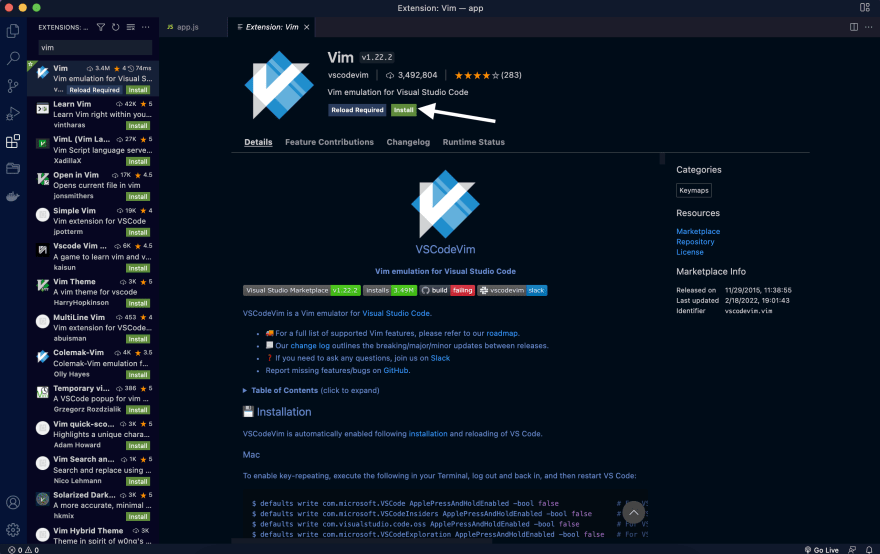Open the Source Control view
Screen dimensions: 880x554
click(13, 86)
